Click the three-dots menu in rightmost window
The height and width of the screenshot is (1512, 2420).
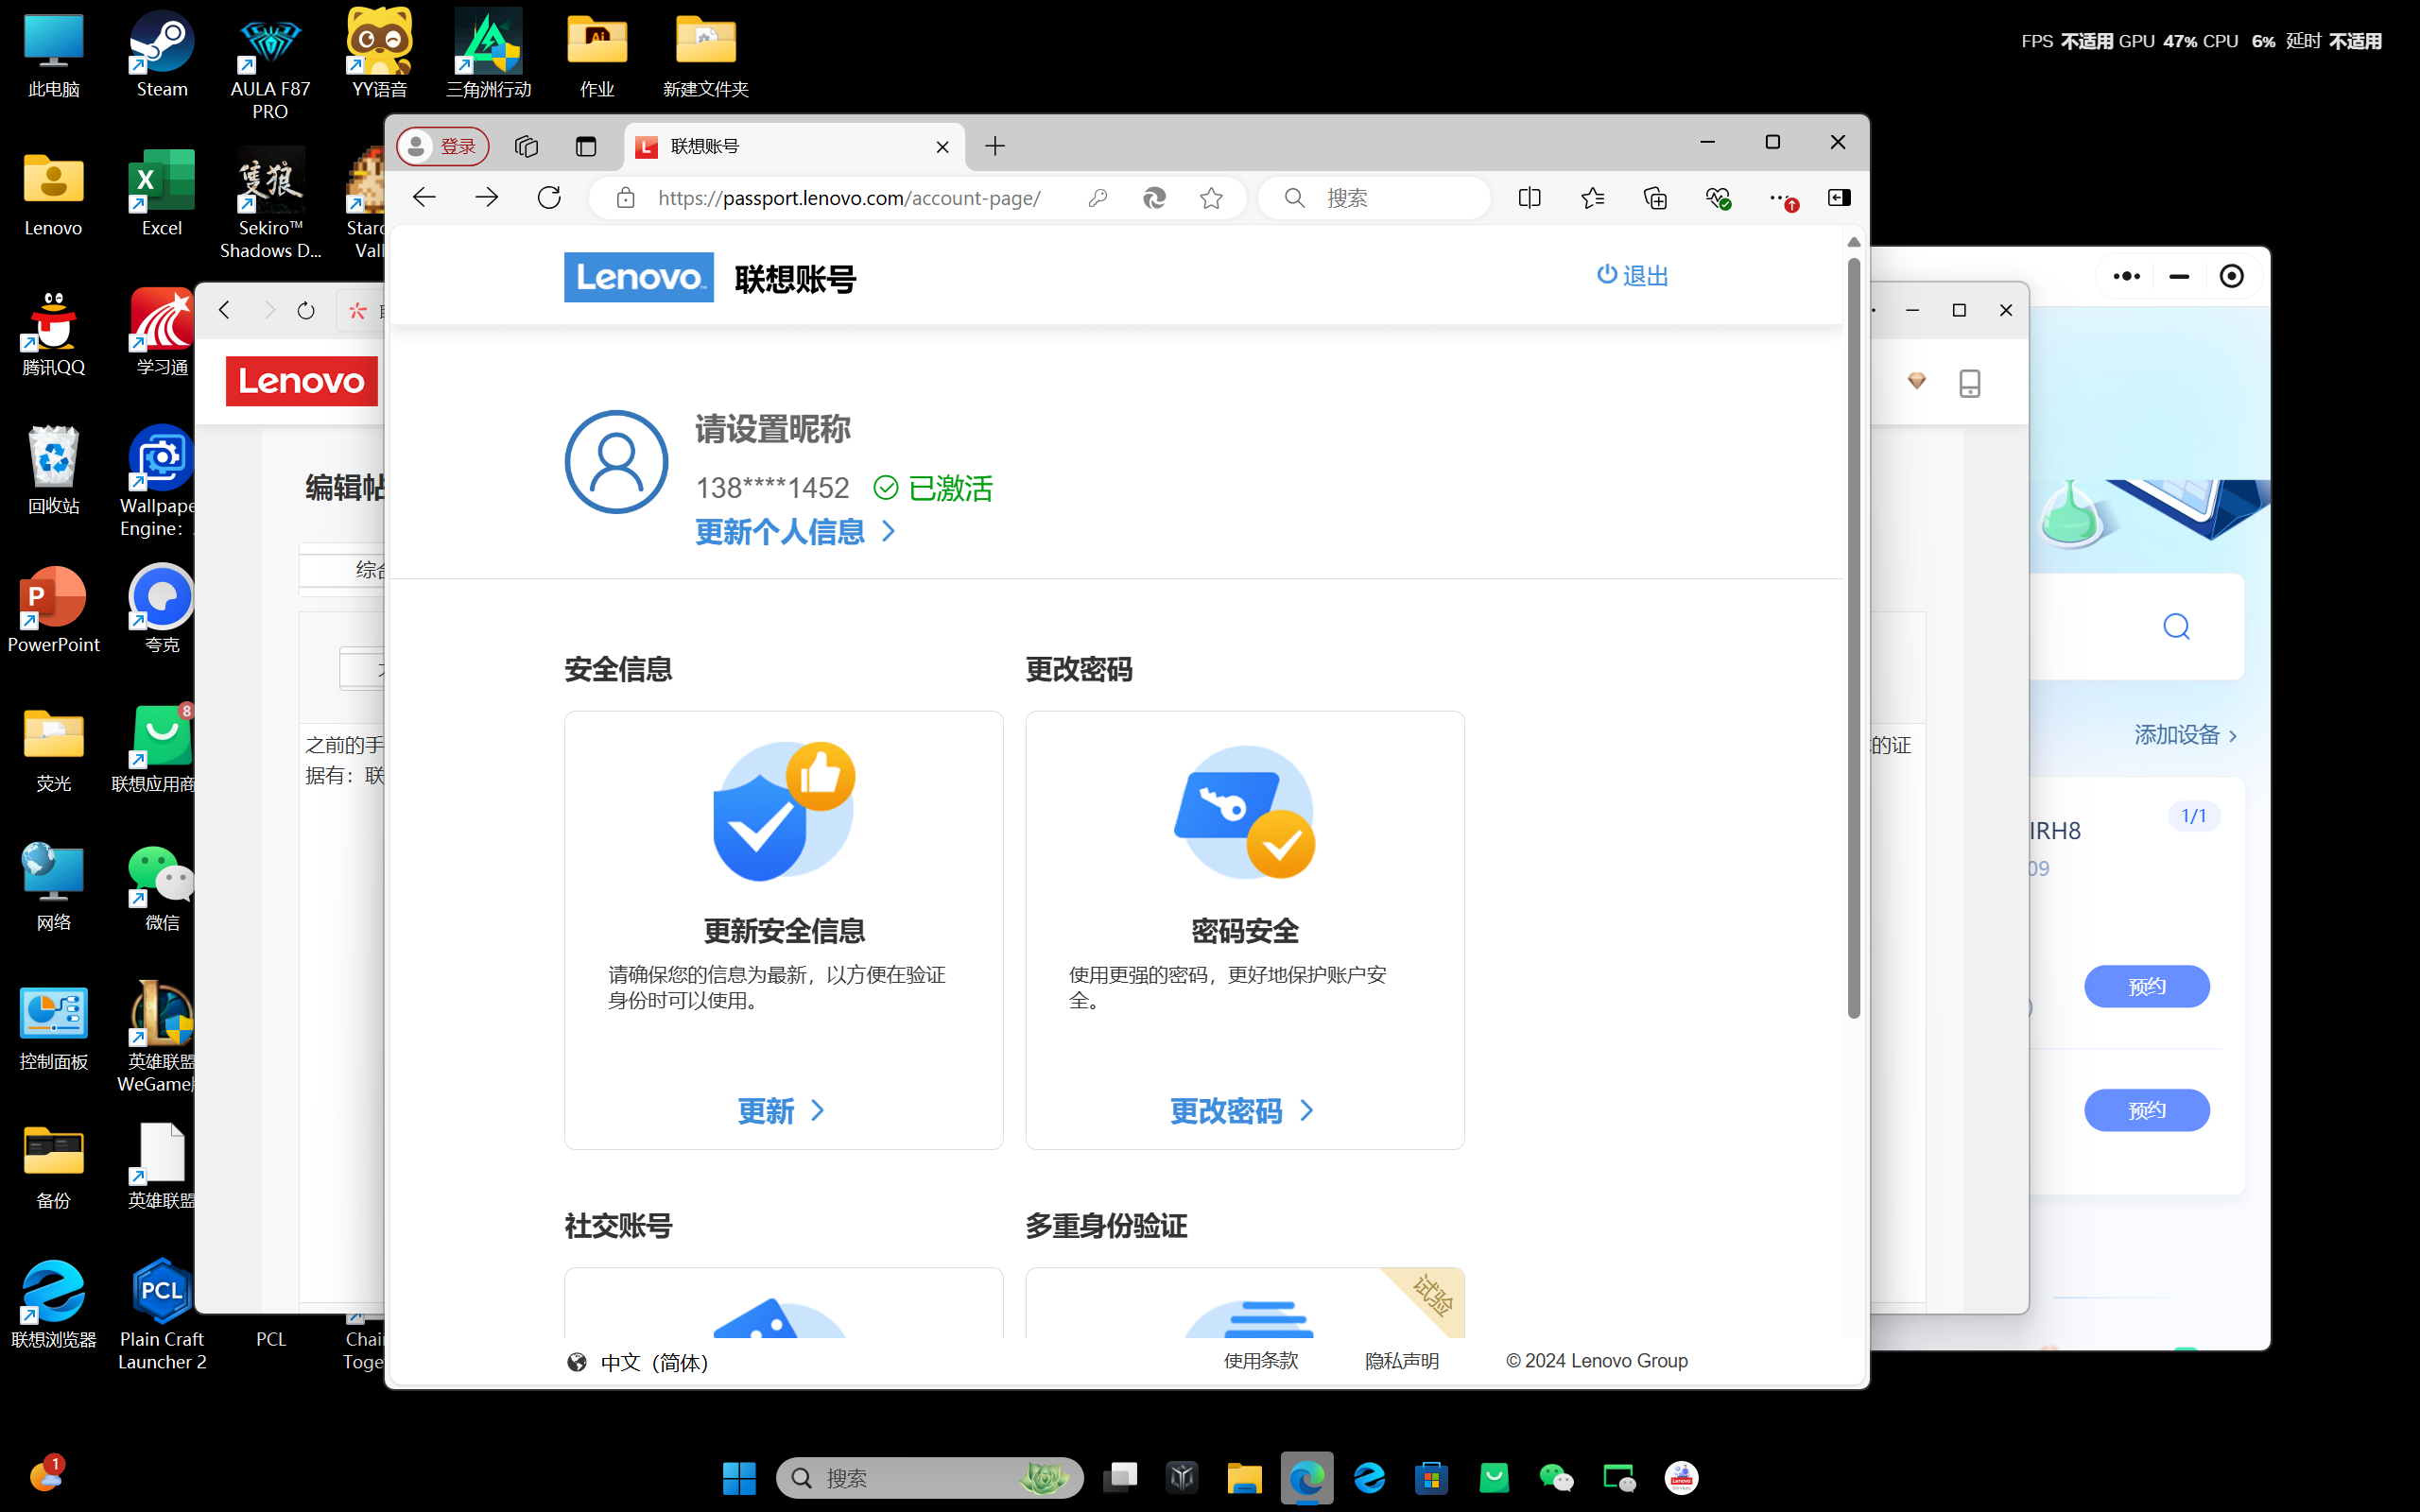2126,276
